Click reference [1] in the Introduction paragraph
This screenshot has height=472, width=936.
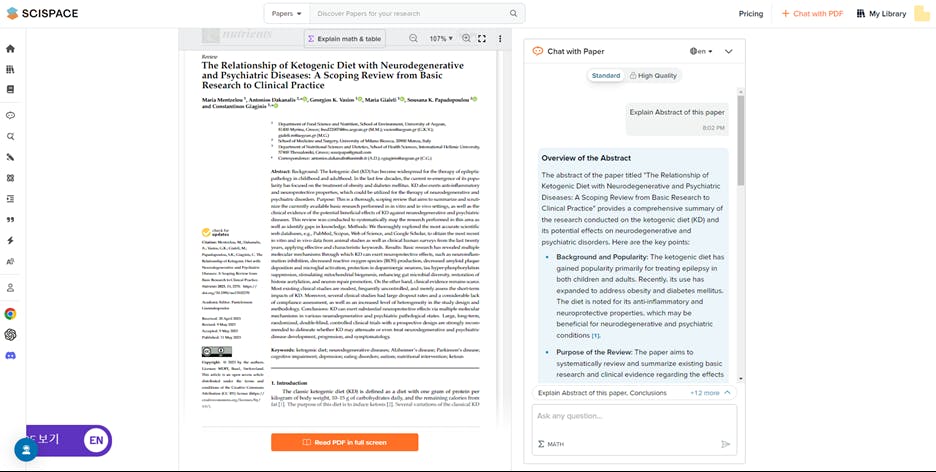tap(283, 405)
